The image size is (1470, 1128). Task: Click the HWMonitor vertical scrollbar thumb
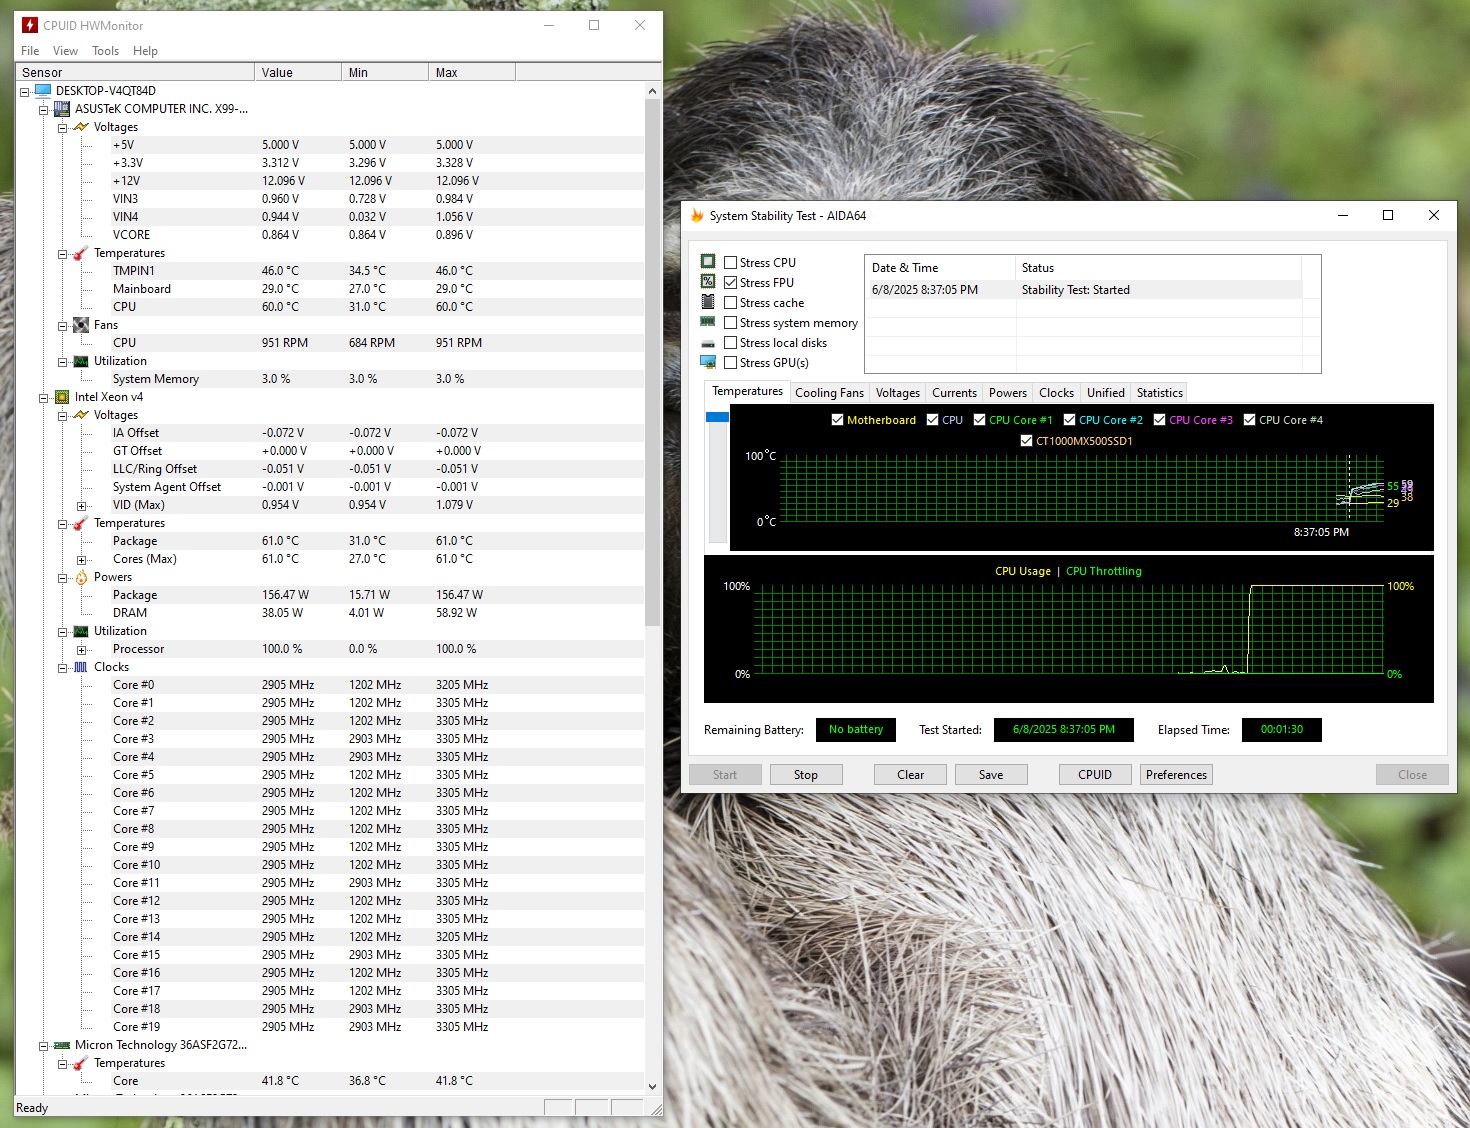(x=653, y=362)
